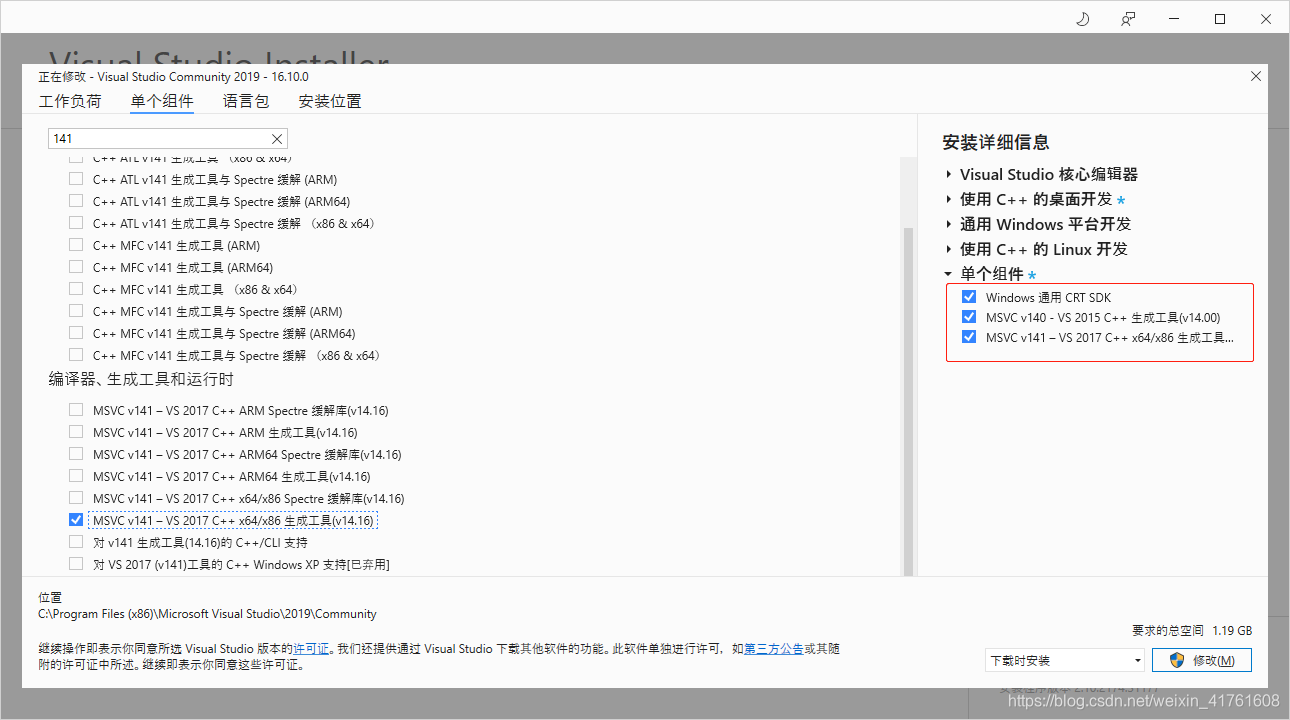Viewport: 1290px width, 720px height.
Task: Check C++ ATL v141 Spectre 缓解 (ARM)
Action: point(76,180)
